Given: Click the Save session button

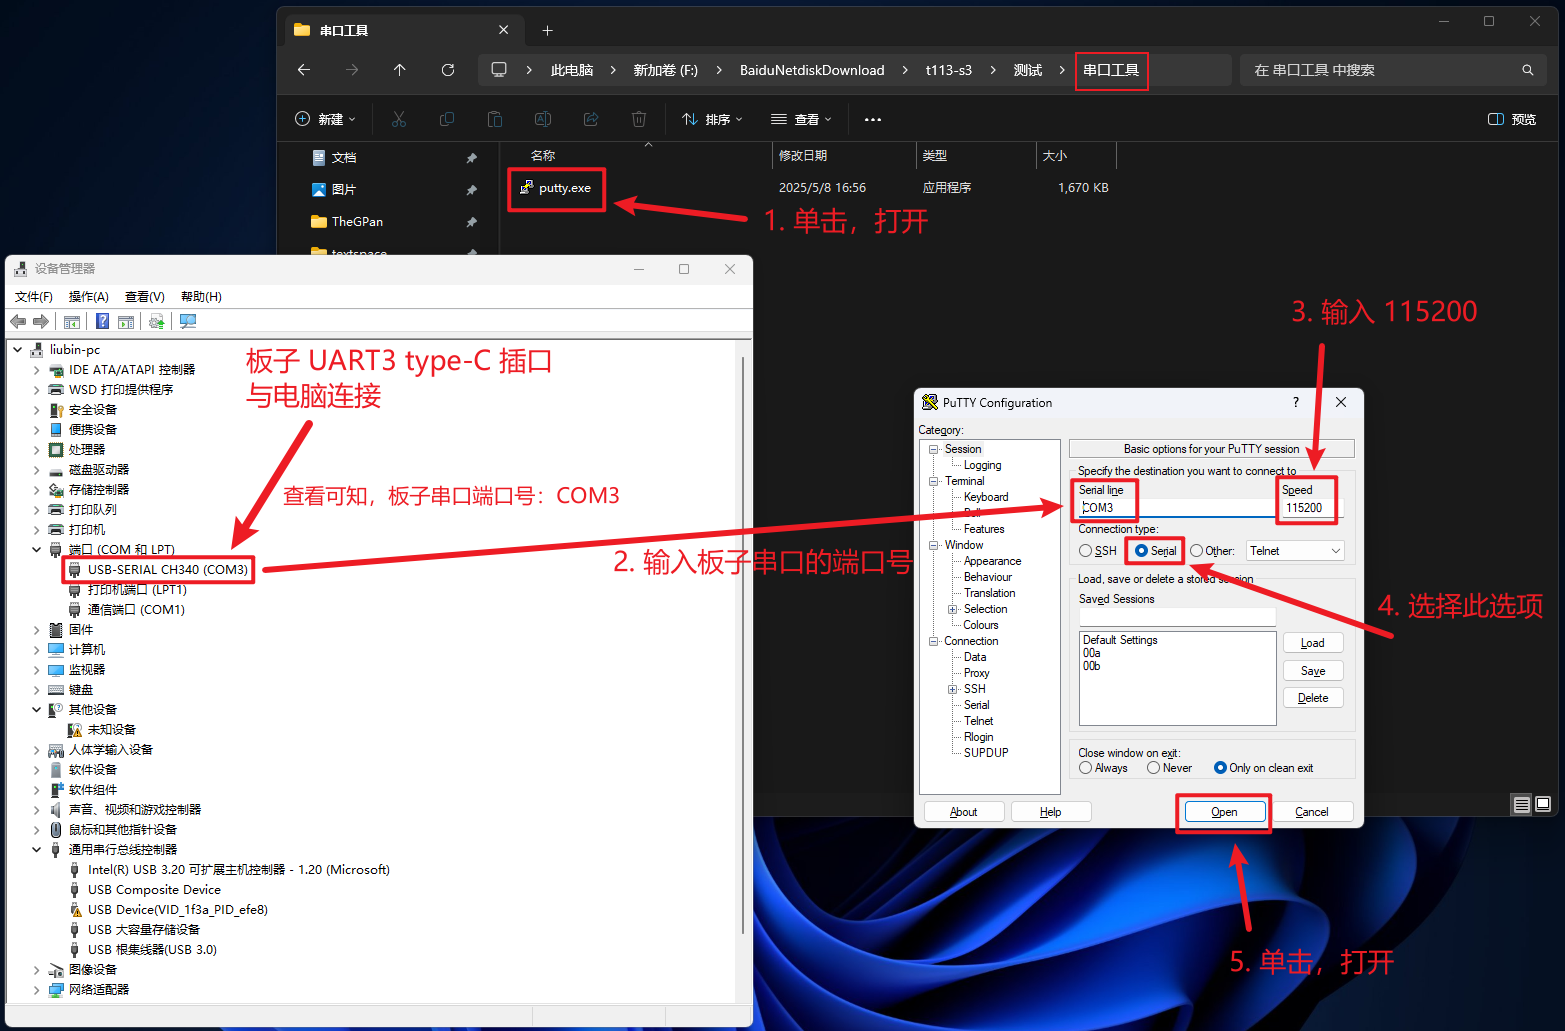Looking at the screenshot, I should click(x=1313, y=671).
